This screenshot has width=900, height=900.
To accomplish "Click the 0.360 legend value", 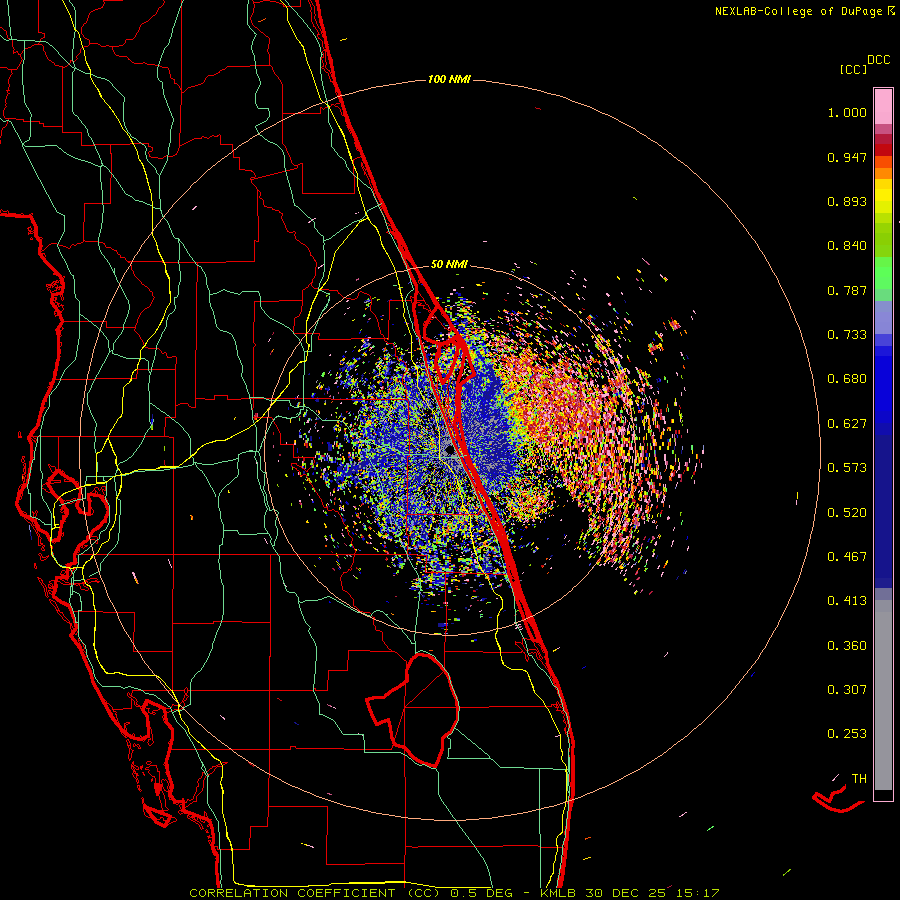I will 847,646.
